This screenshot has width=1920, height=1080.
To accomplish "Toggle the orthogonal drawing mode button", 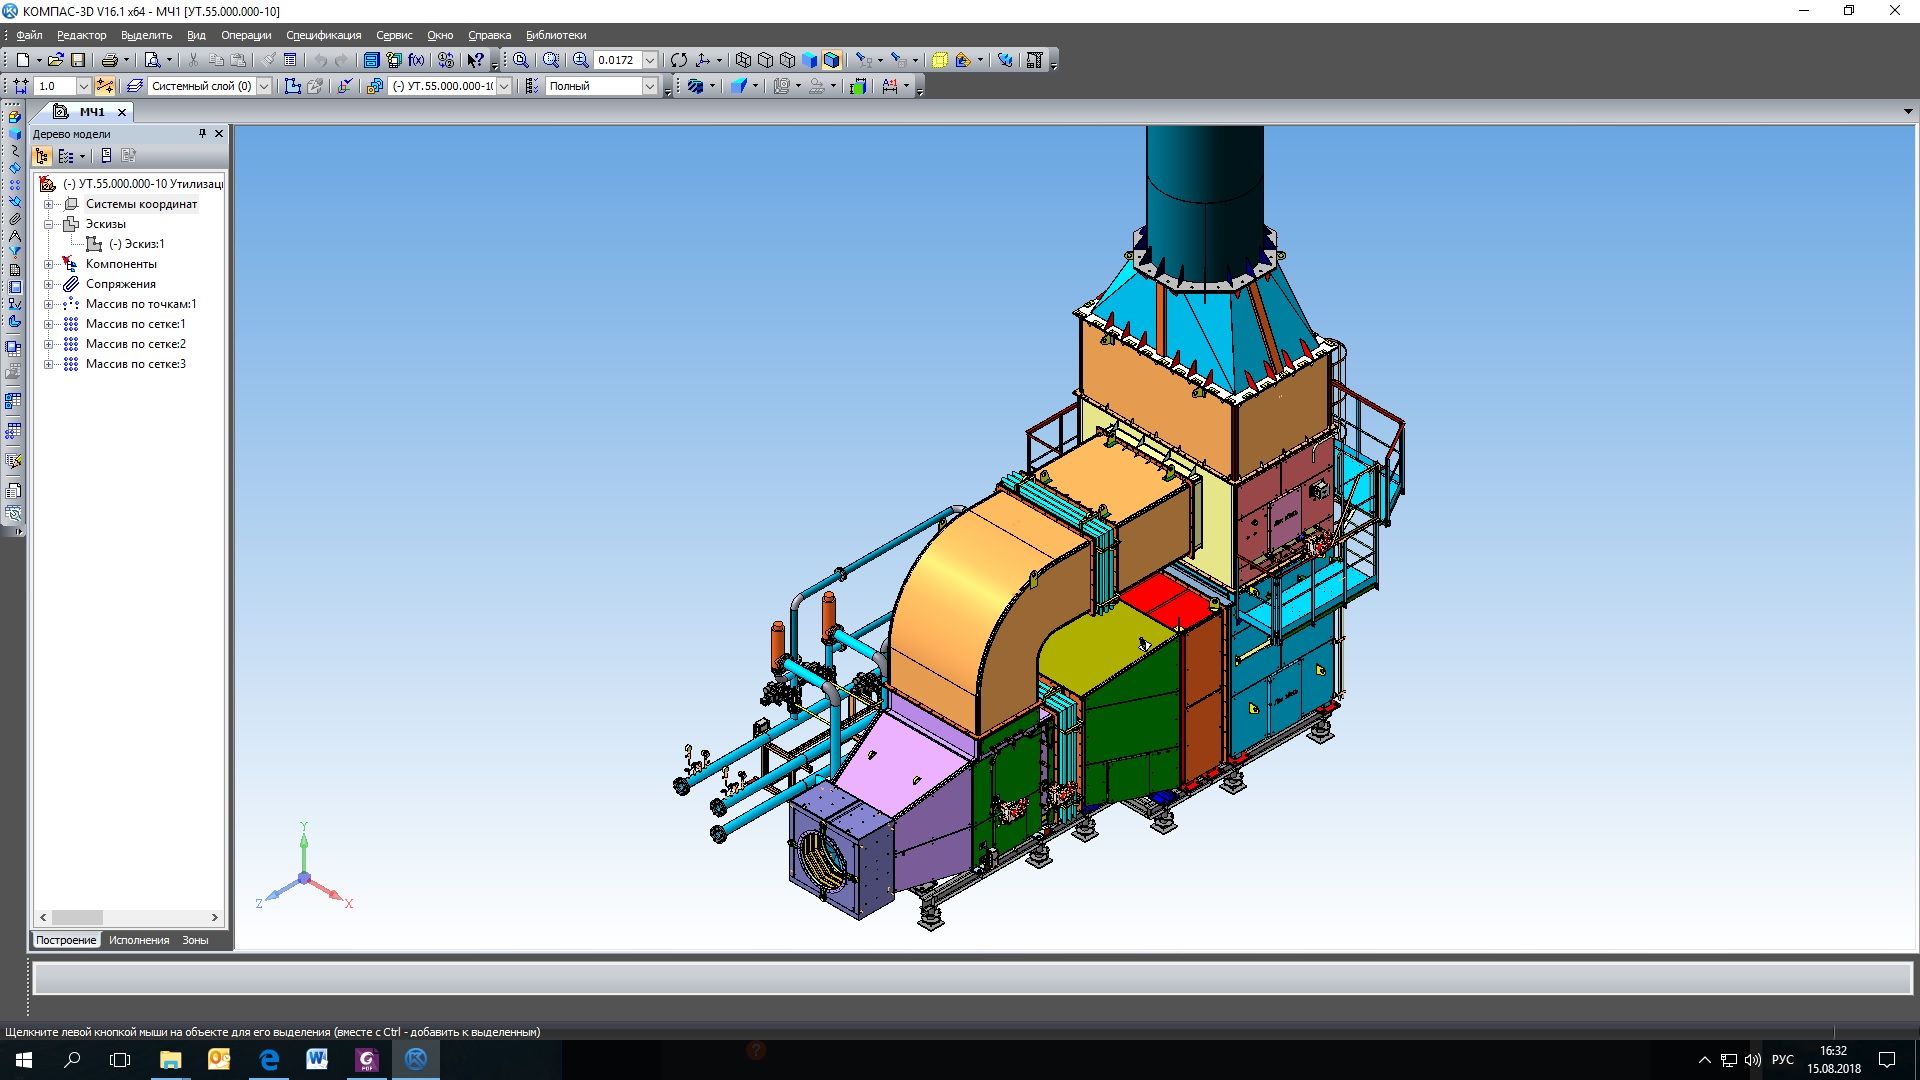I will click(x=104, y=86).
